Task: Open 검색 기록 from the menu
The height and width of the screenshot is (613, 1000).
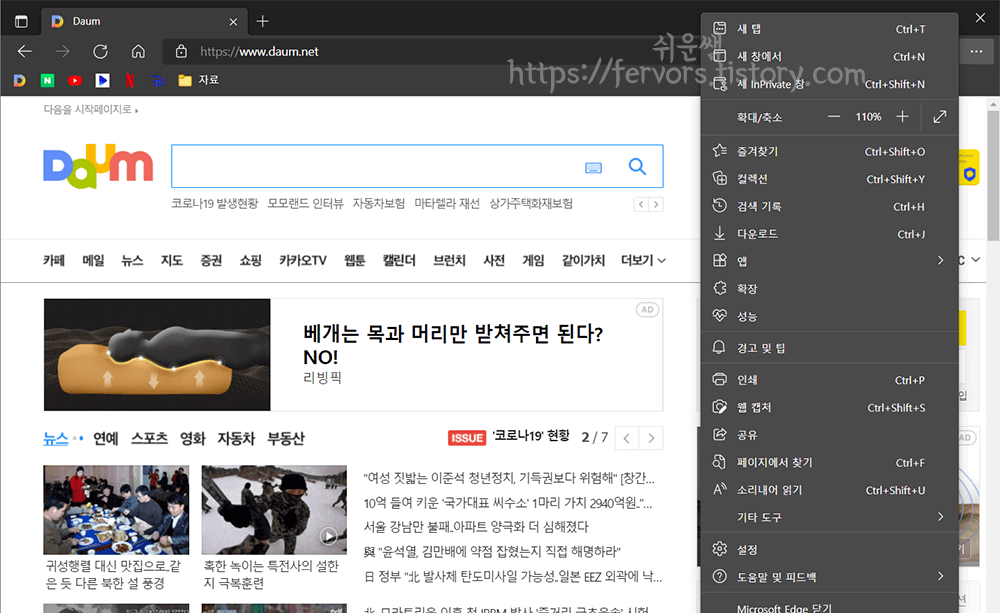Action: tap(829, 206)
